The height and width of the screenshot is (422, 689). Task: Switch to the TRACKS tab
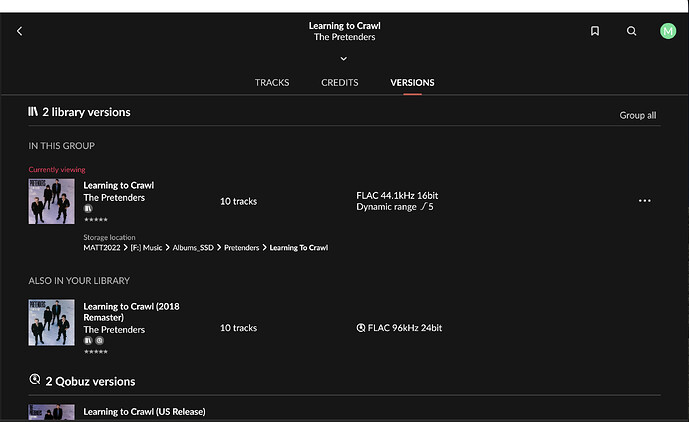(x=272, y=83)
